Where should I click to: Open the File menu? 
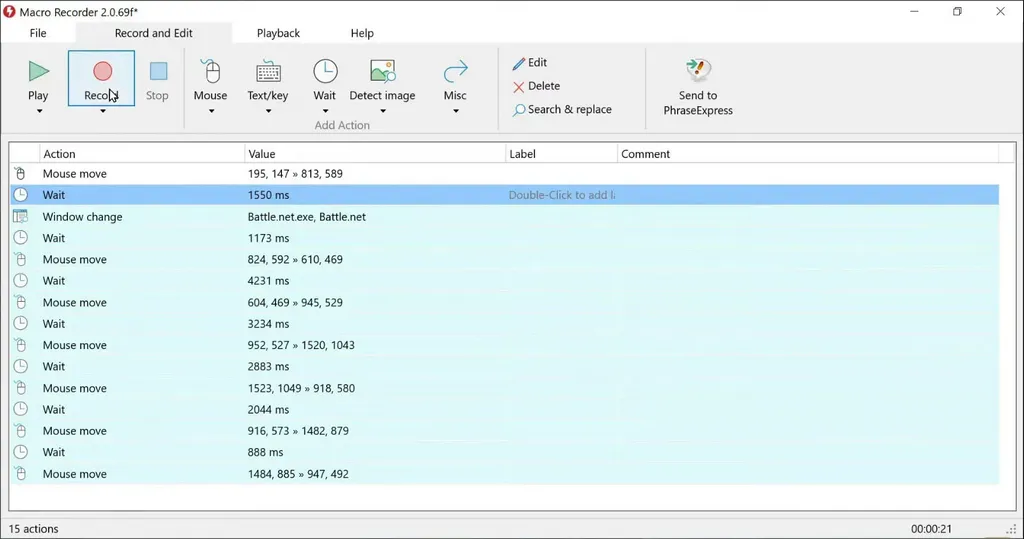click(38, 33)
